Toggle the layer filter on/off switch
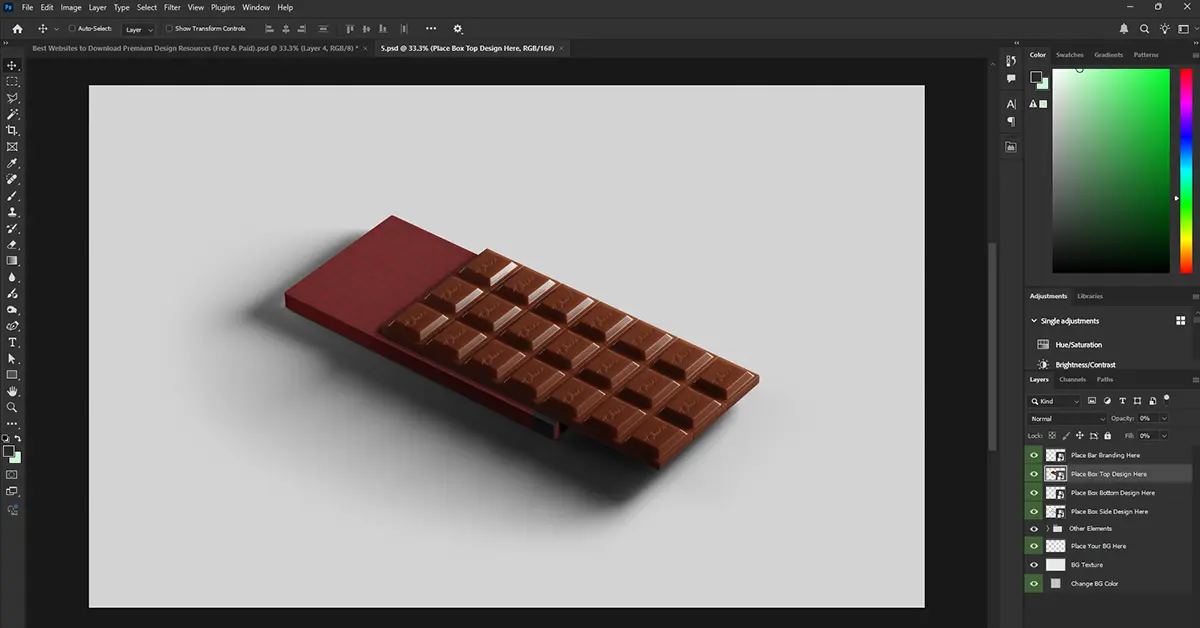 pyautogui.click(x=1166, y=399)
